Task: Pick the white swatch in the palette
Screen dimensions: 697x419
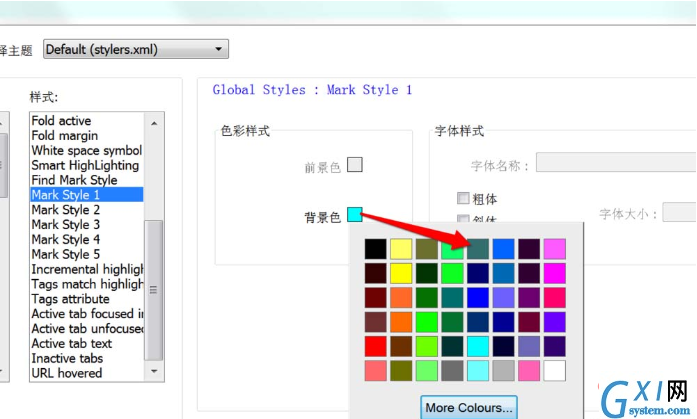Action: (x=554, y=371)
